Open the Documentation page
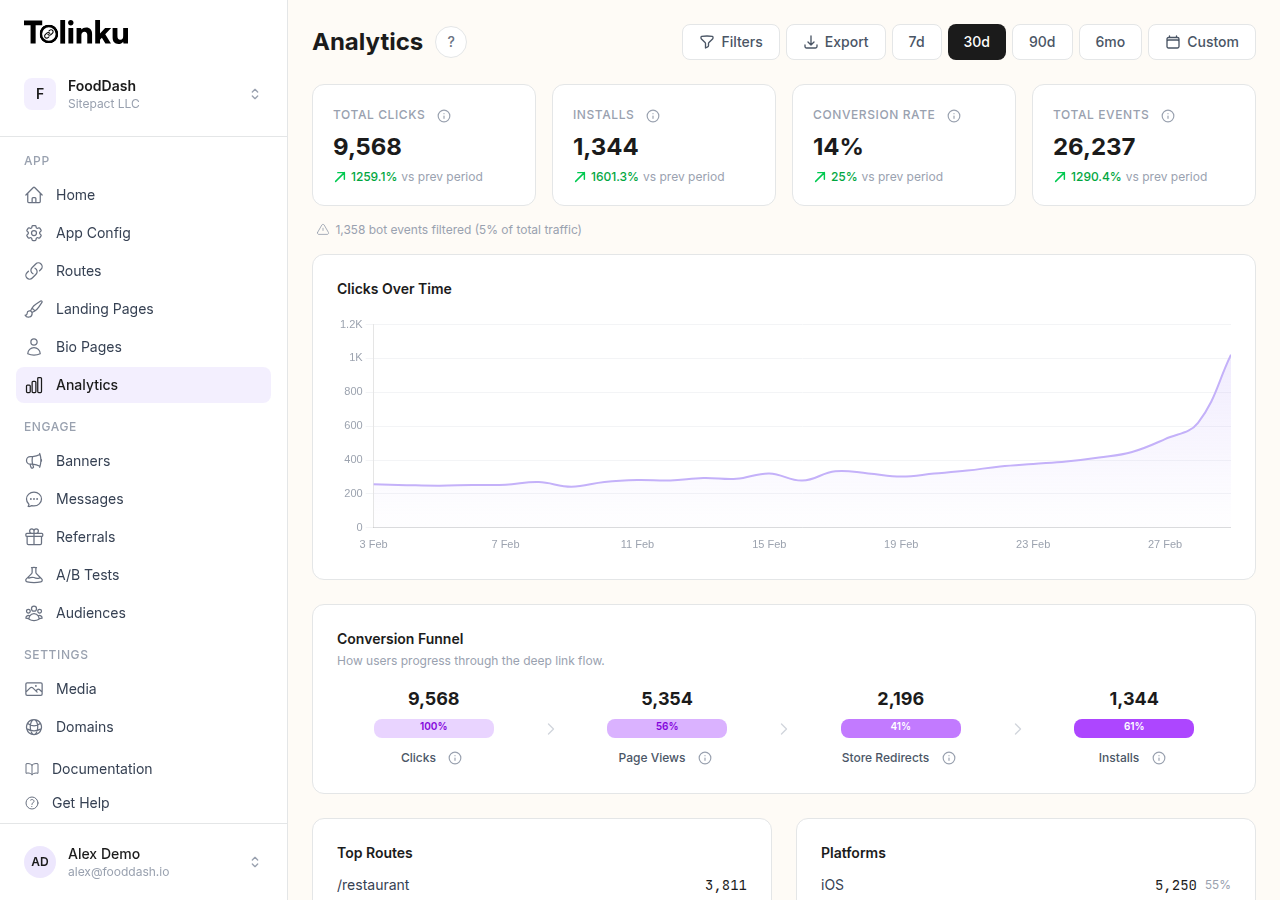1280x900 pixels. [x=99, y=769]
